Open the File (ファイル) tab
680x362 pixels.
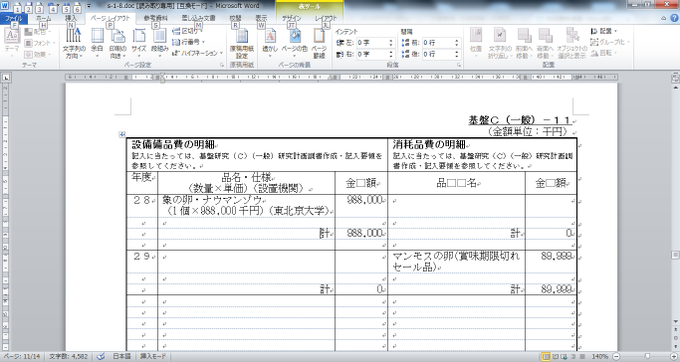pyautogui.click(x=14, y=19)
